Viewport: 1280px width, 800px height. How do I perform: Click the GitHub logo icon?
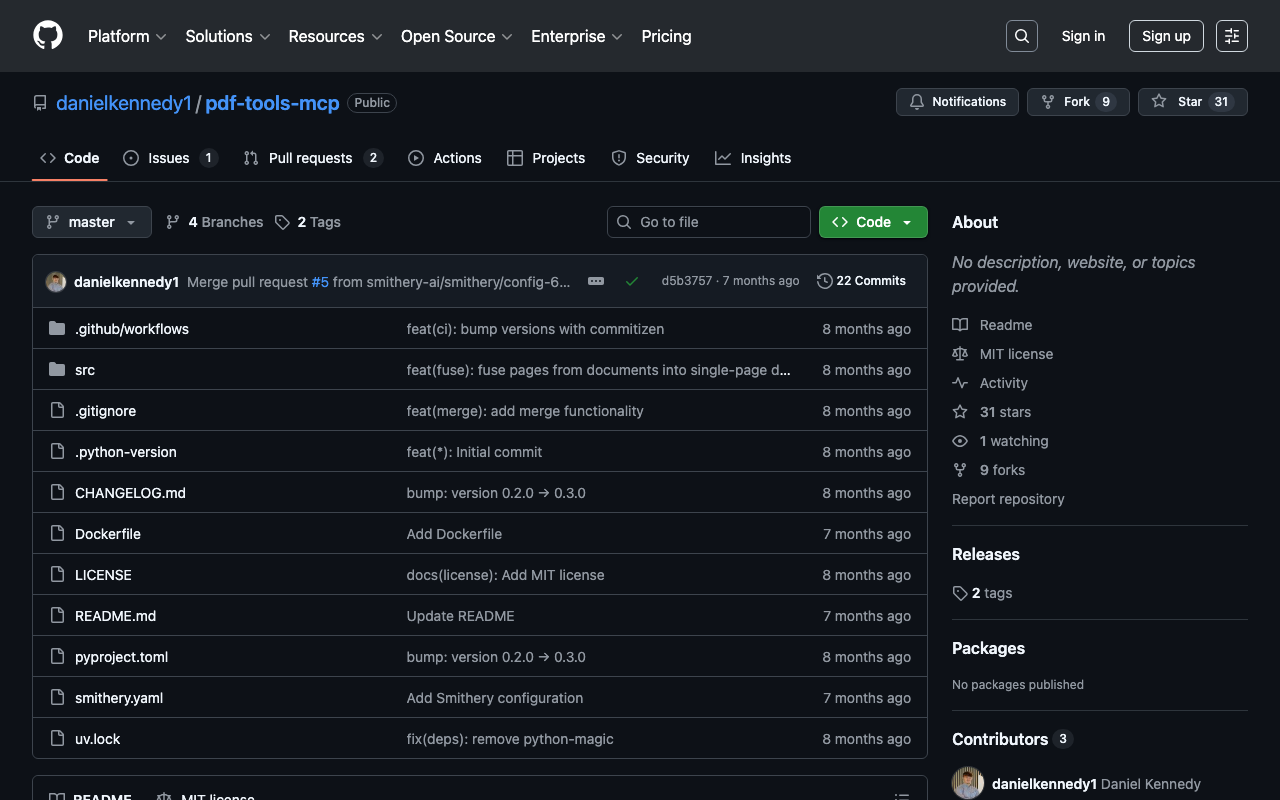(x=48, y=36)
